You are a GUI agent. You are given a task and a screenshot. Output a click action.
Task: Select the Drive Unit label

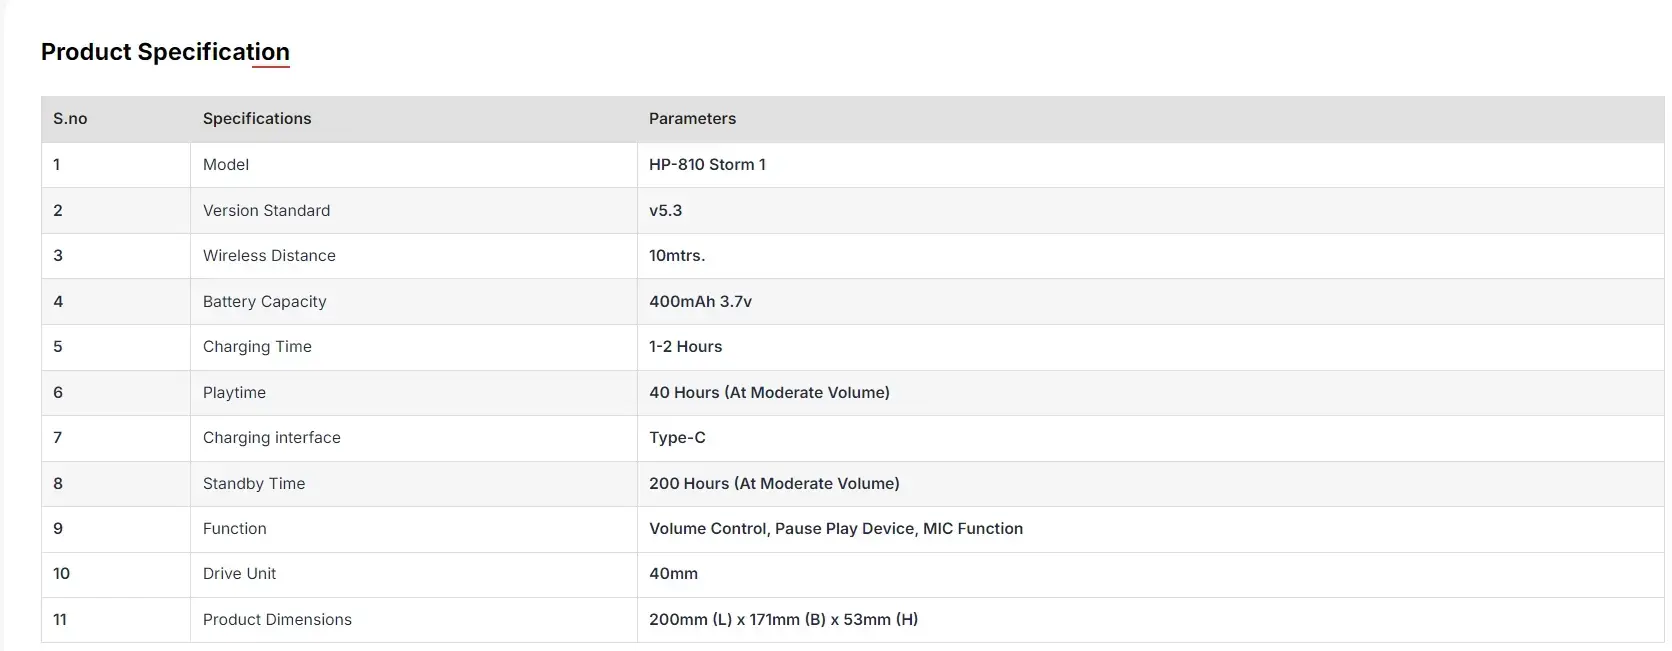tap(239, 574)
